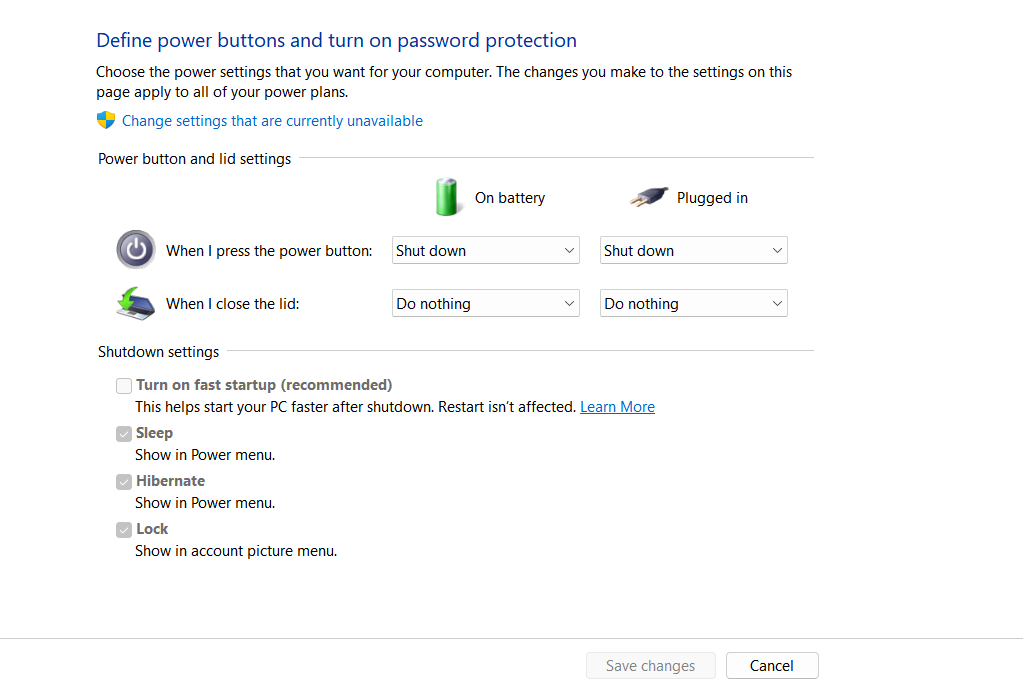Expand close lid Plugged in dropdown
The width and height of the screenshot is (1023, 689).
[693, 304]
